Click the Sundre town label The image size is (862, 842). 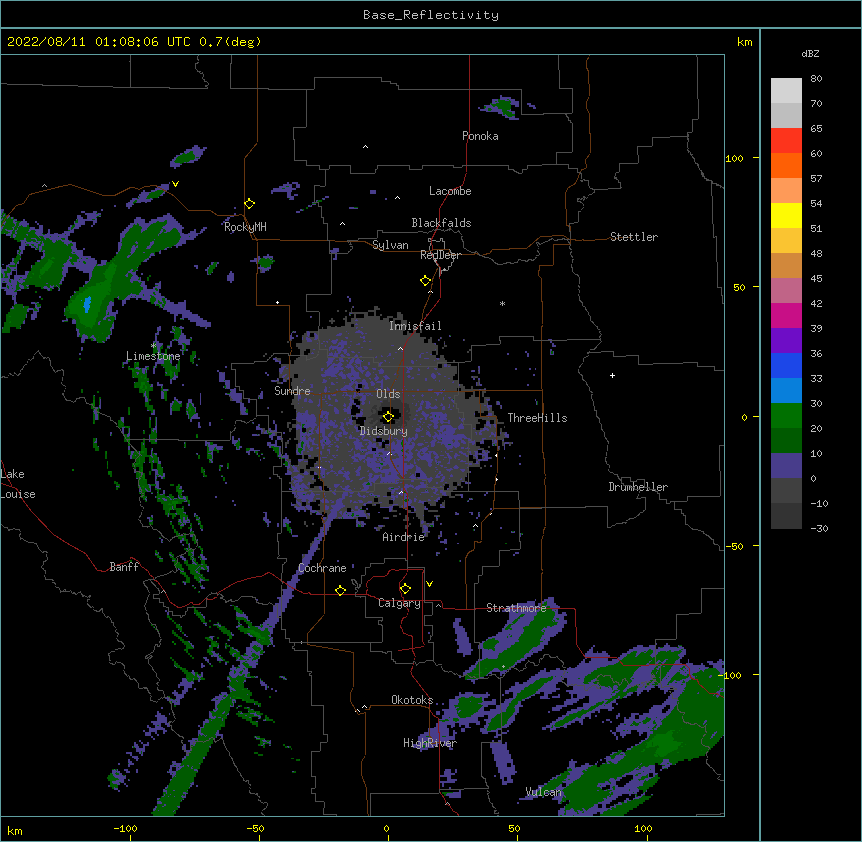[292, 391]
